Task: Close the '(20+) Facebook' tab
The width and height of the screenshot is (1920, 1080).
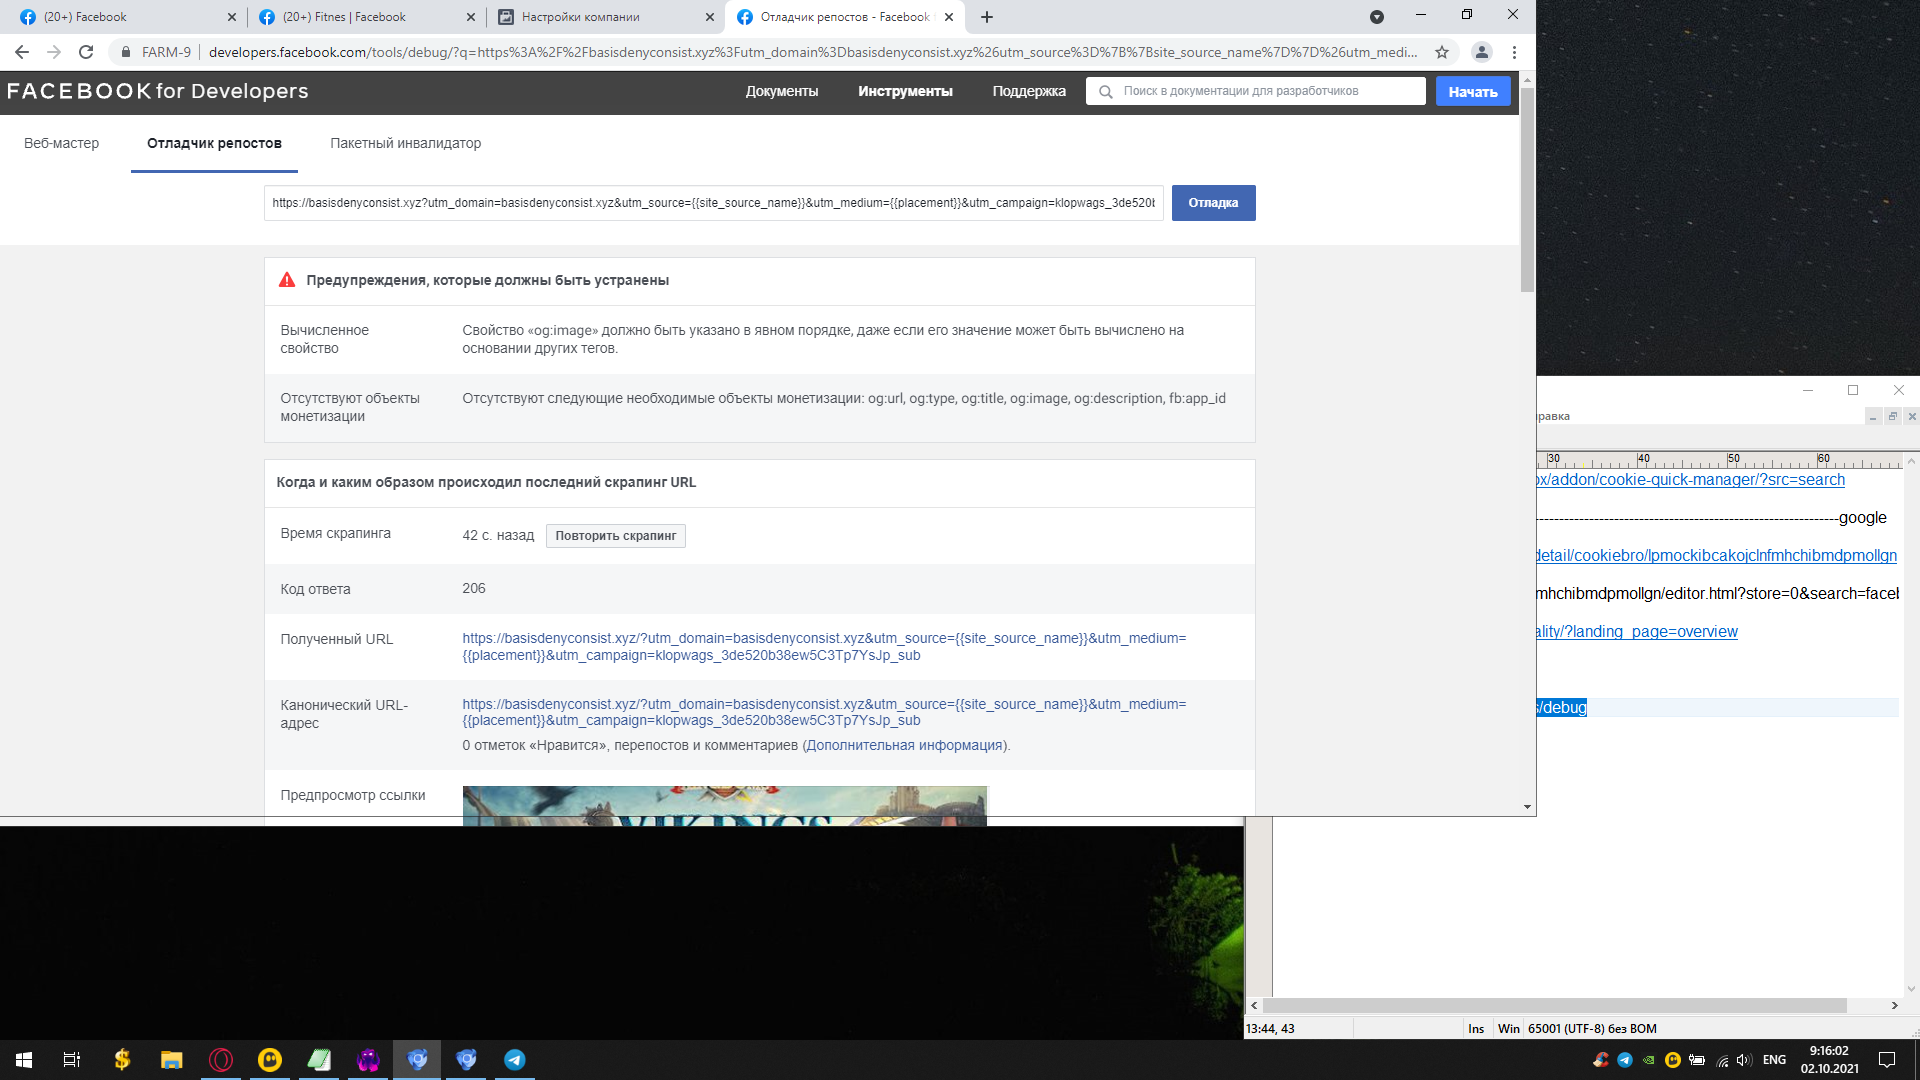Action: point(232,17)
